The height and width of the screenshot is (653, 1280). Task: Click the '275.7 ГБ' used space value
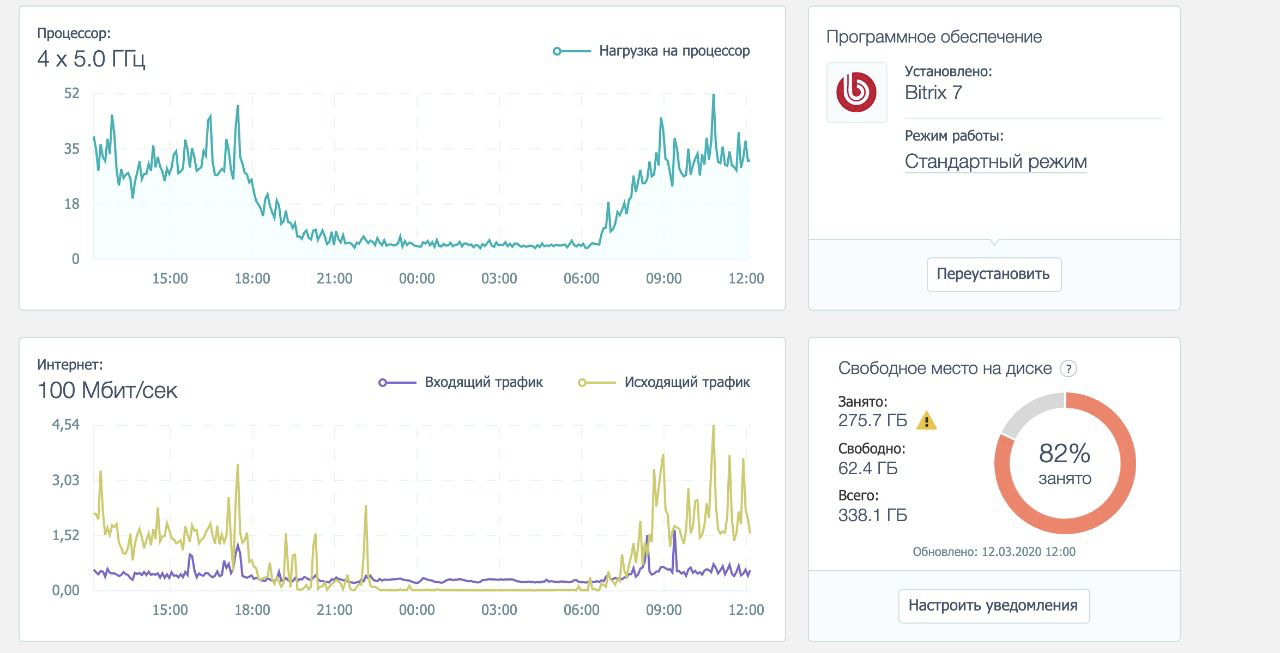pyautogui.click(x=873, y=420)
